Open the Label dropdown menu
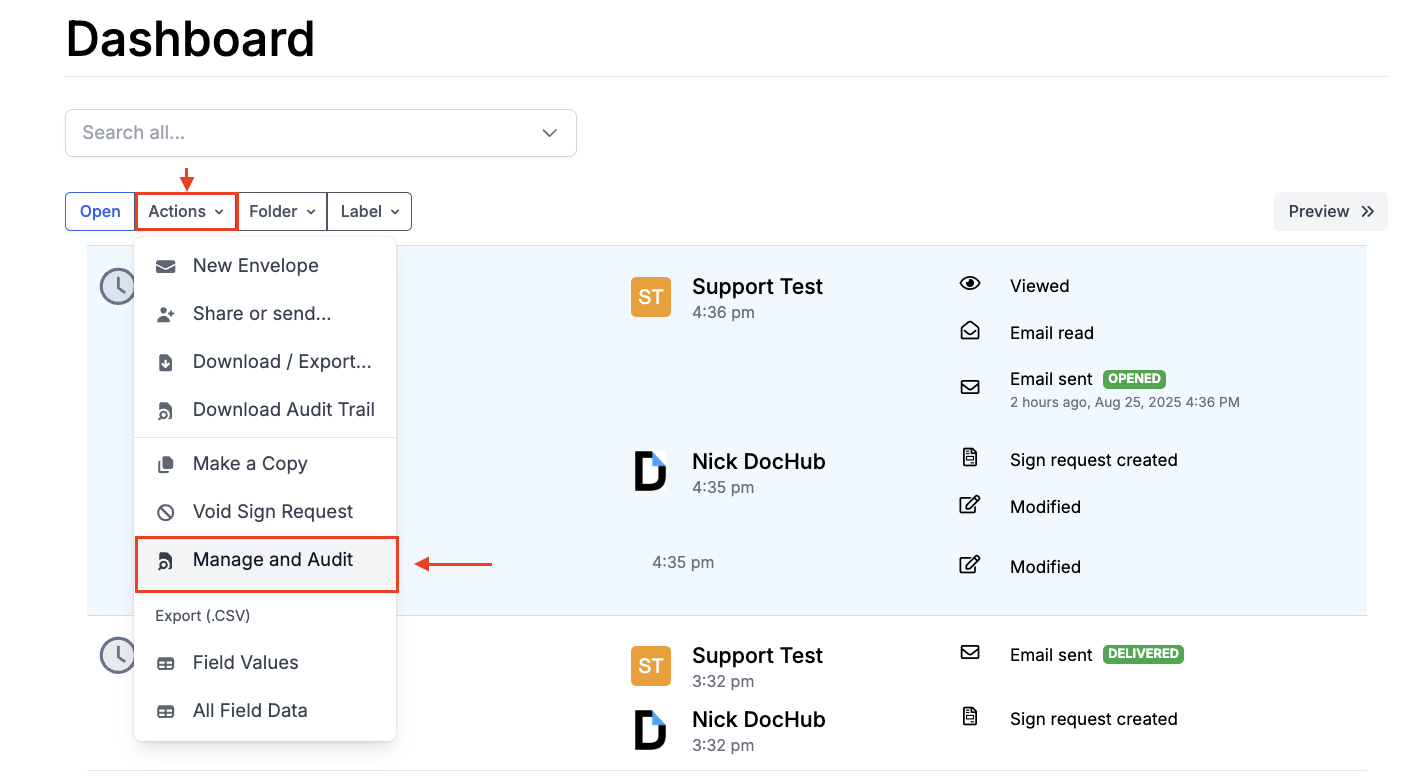 pyautogui.click(x=369, y=212)
